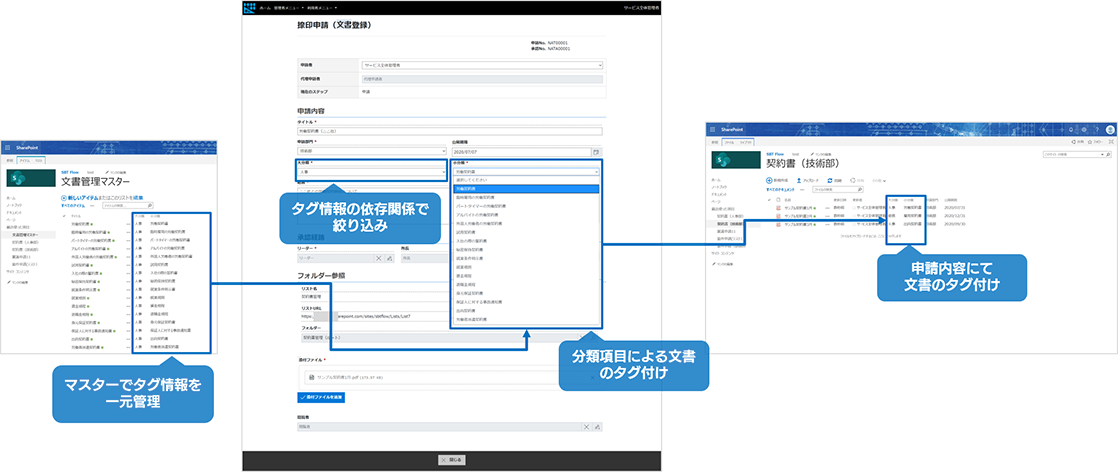The height and width of the screenshot is (472, 1118).
Task: Click the ホーム link in the form's top bar
Action: (x=265, y=8)
